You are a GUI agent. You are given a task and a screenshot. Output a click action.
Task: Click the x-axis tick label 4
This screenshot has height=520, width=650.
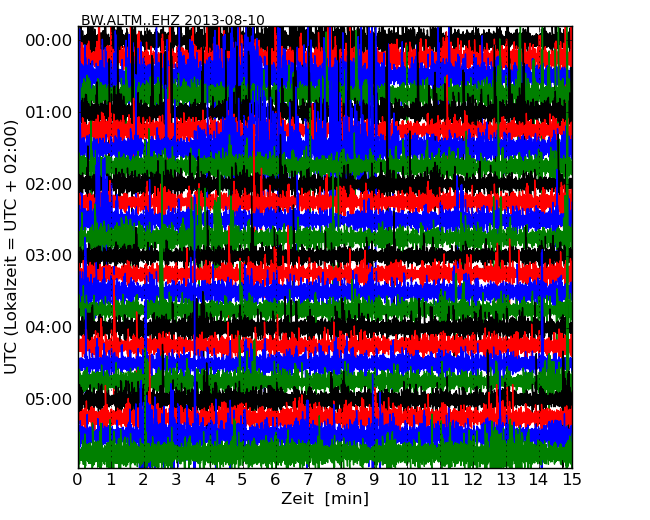[x=210, y=479]
